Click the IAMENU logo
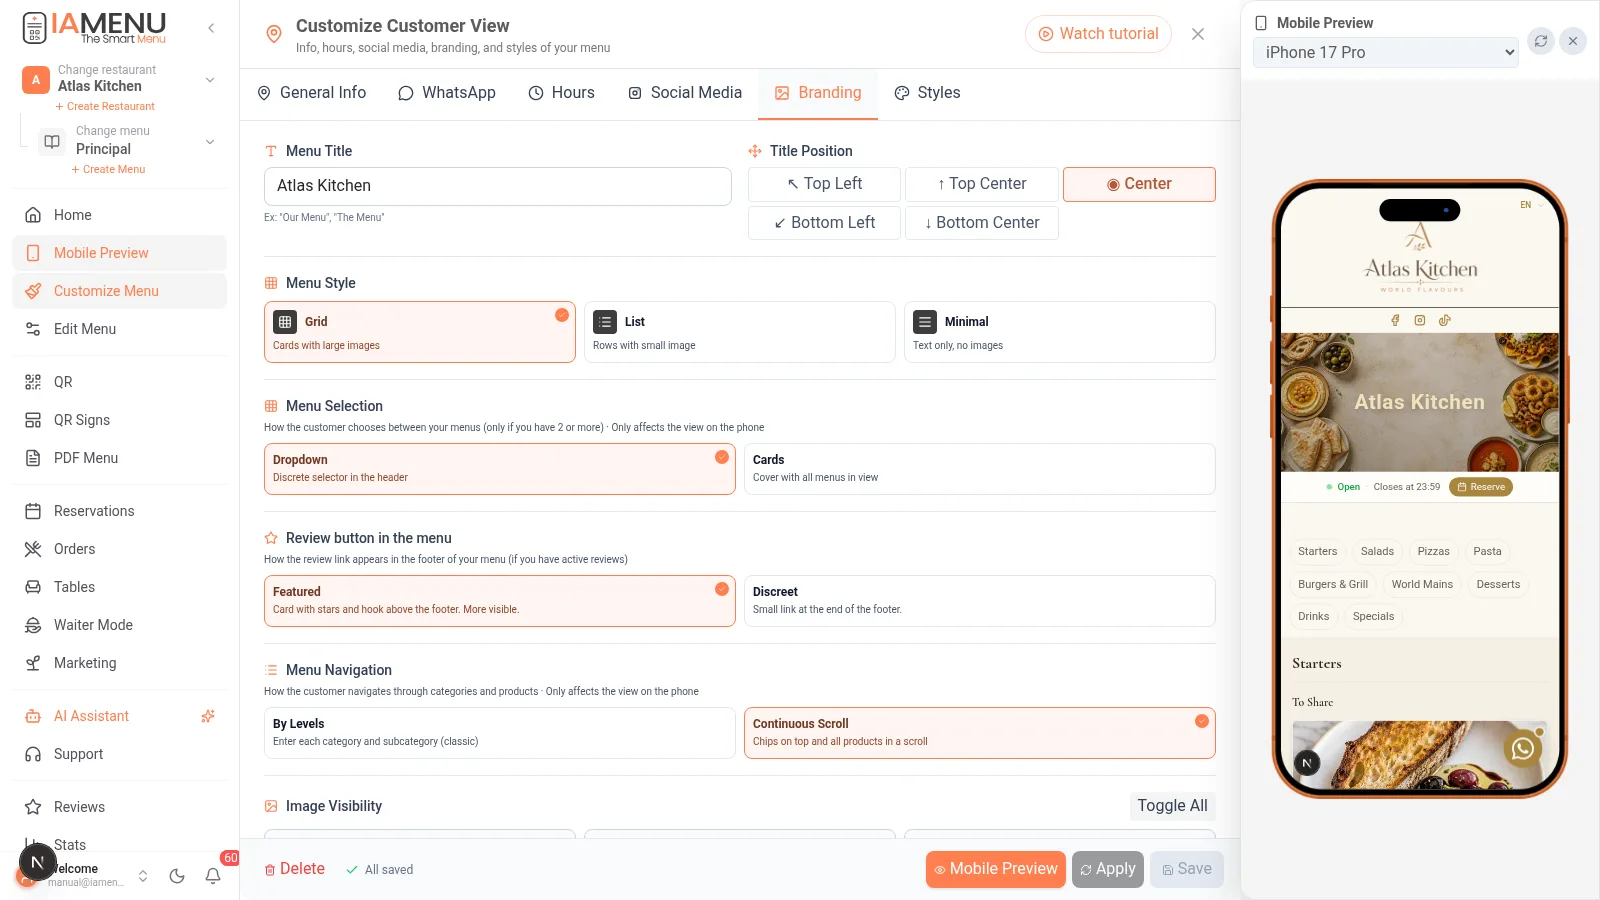The image size is (1600, 900). coord(95,28)
